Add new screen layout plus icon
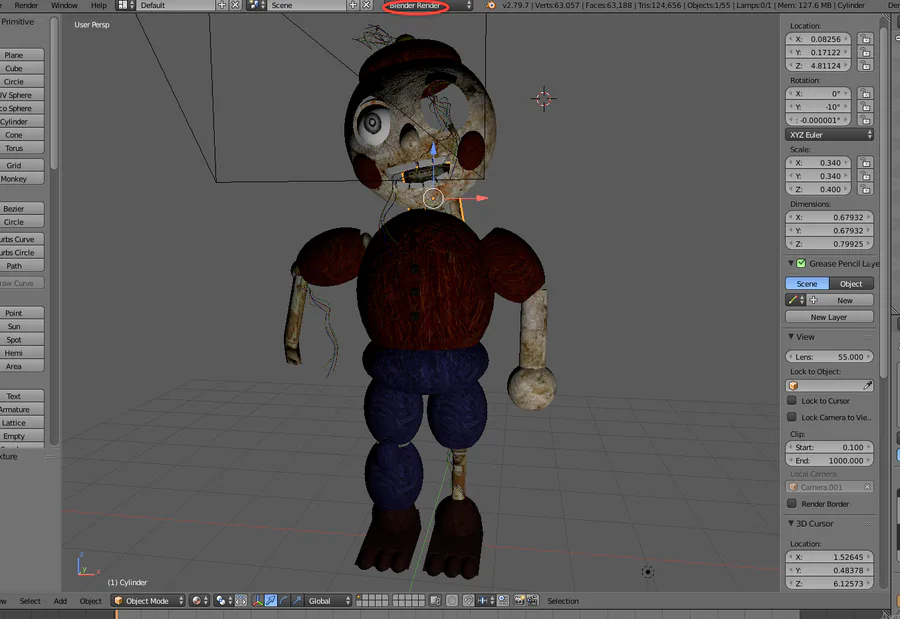Screen dimensions: 900x619 pos(222,5)
